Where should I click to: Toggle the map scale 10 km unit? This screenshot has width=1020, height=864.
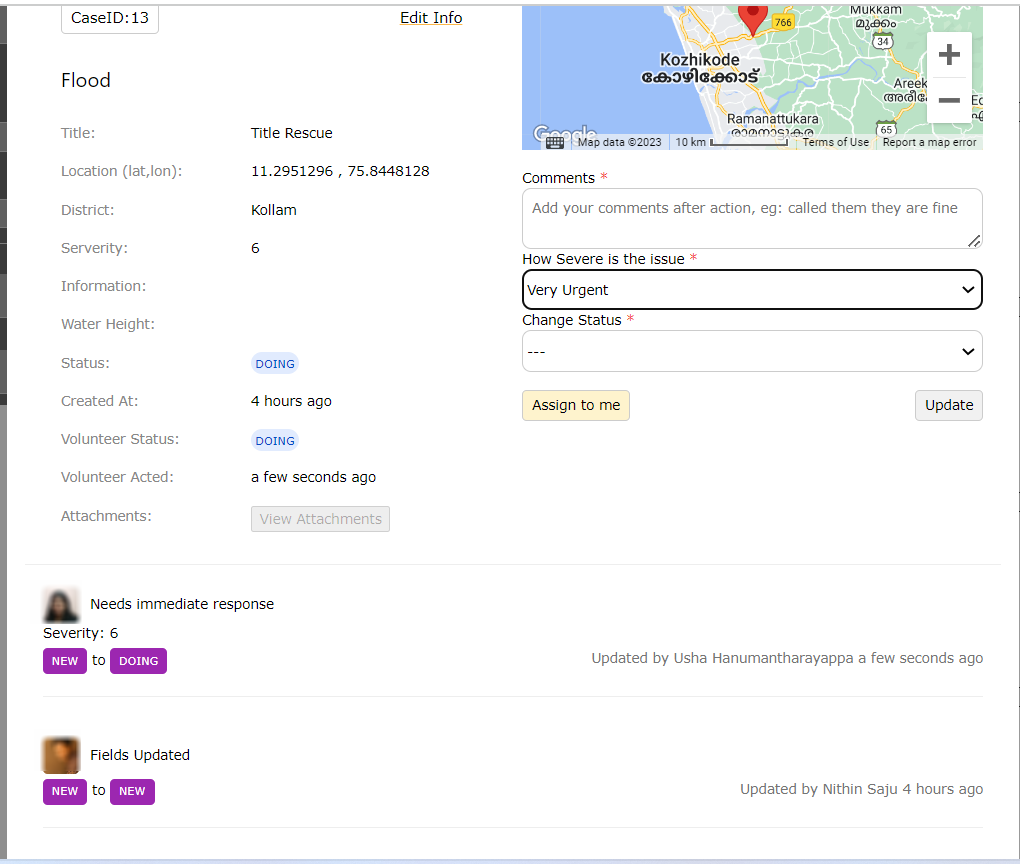click(x=730, y=142)
